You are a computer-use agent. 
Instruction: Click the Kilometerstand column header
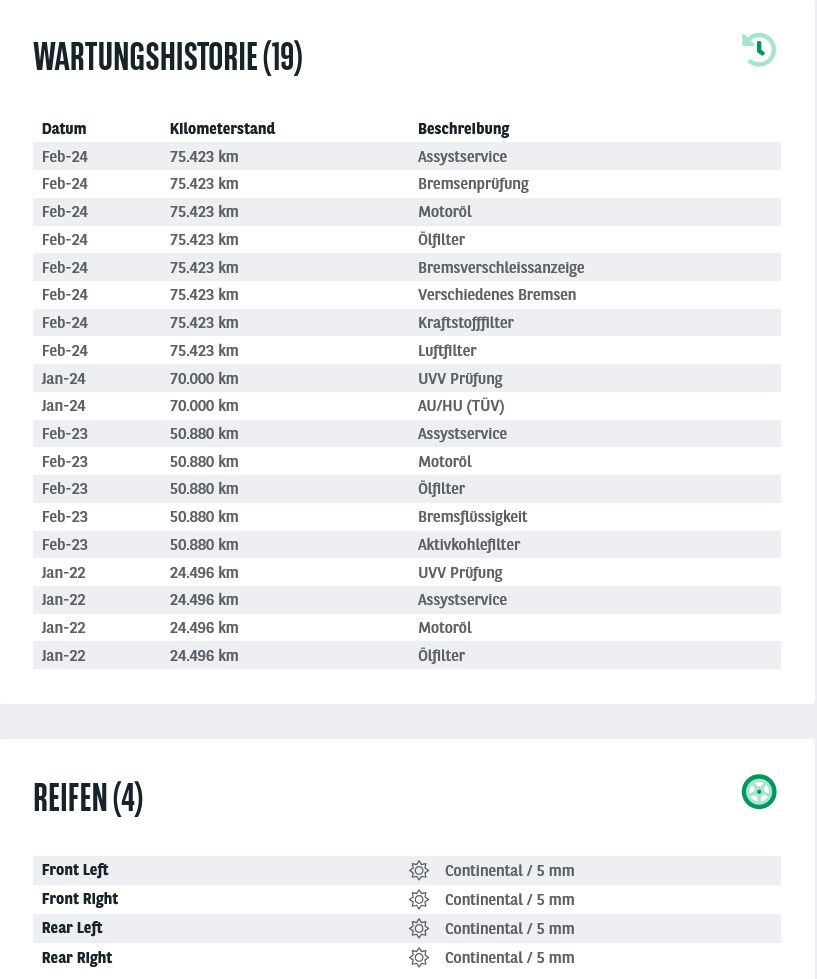[222, 129]
